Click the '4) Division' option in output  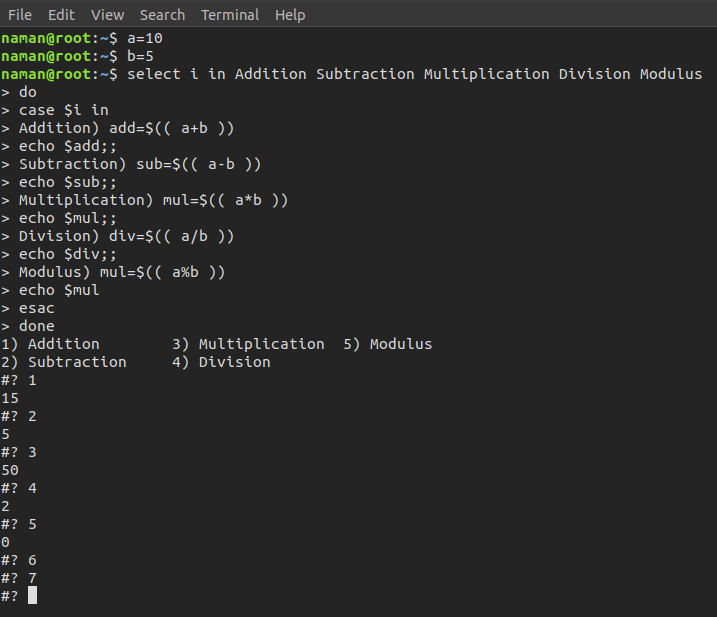pos(221,362)
